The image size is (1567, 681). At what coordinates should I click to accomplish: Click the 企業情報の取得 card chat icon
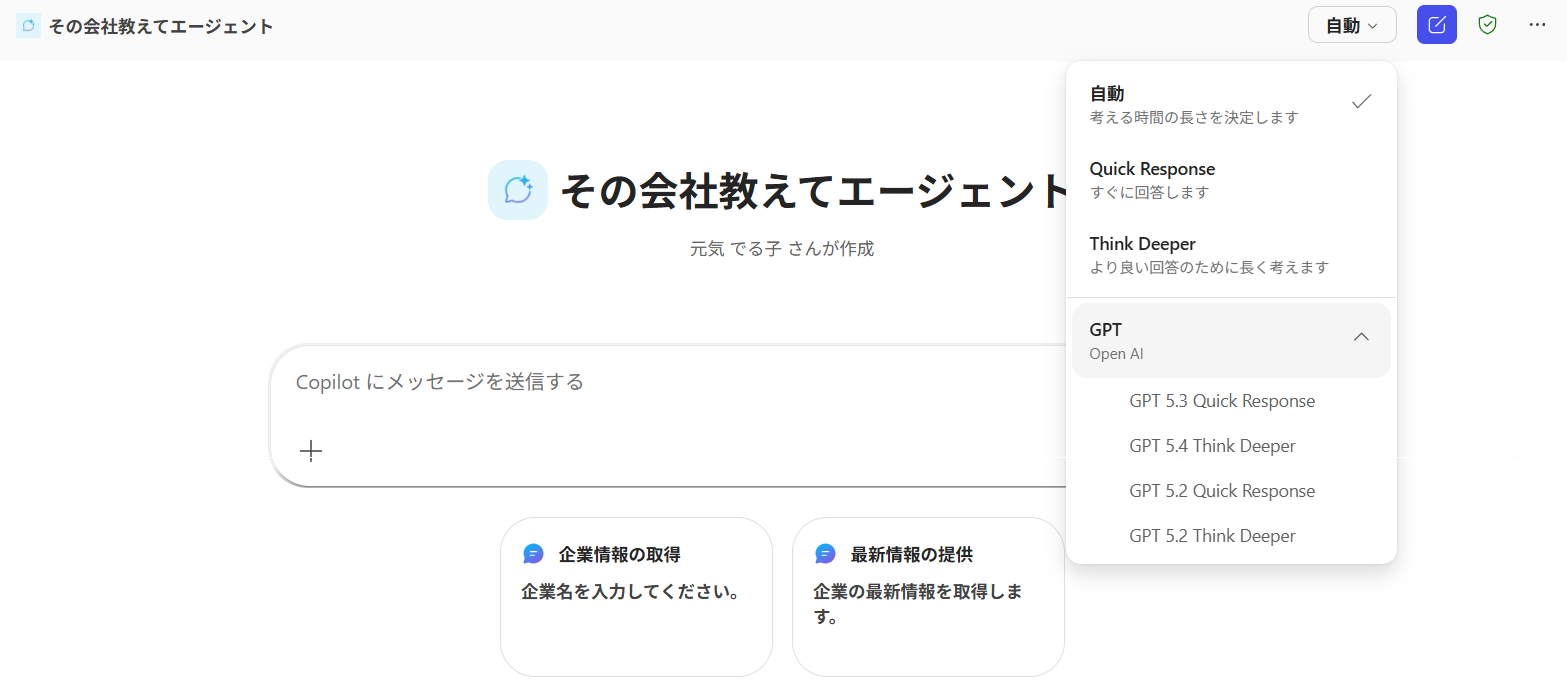click(533, 554)
